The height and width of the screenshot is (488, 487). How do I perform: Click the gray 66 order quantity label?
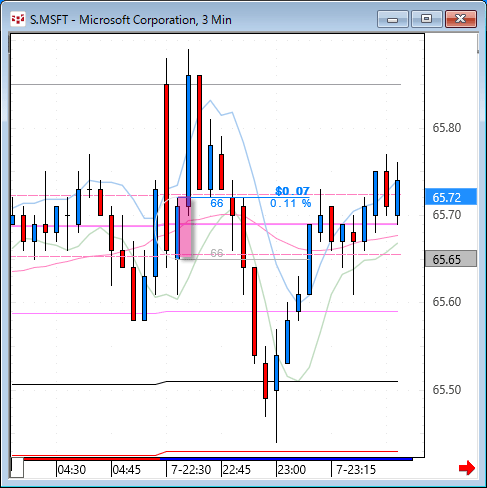pyautogui.click(x=217, y=253)
